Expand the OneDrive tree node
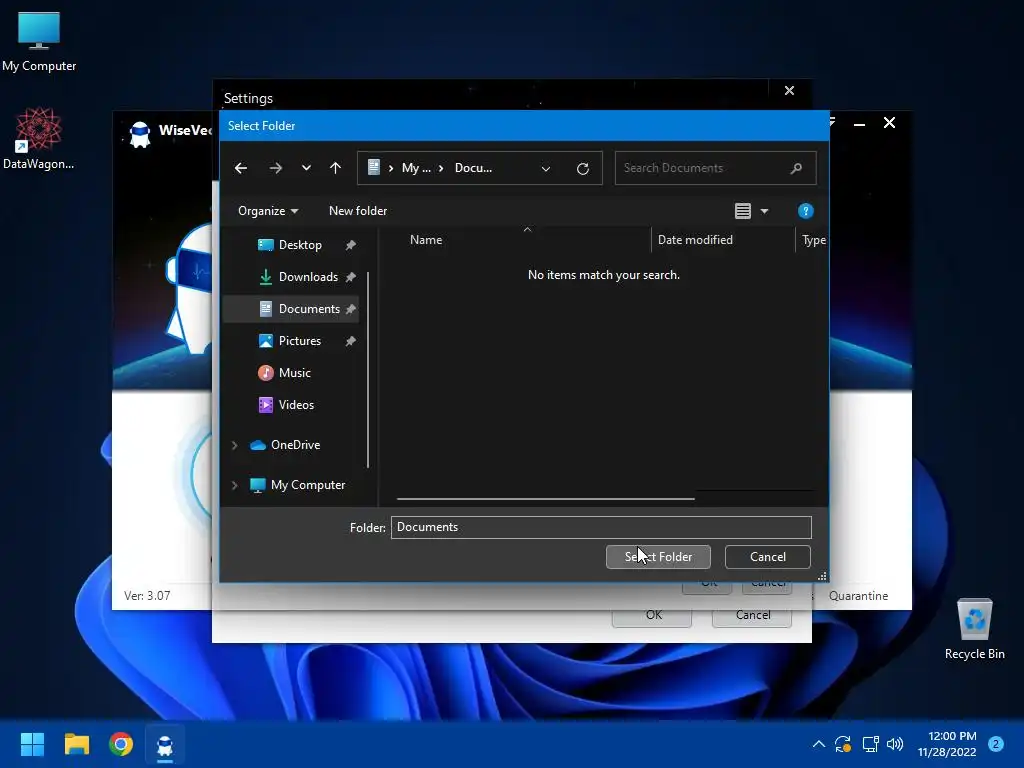The image size is (1024, 768). pos(234,445)
